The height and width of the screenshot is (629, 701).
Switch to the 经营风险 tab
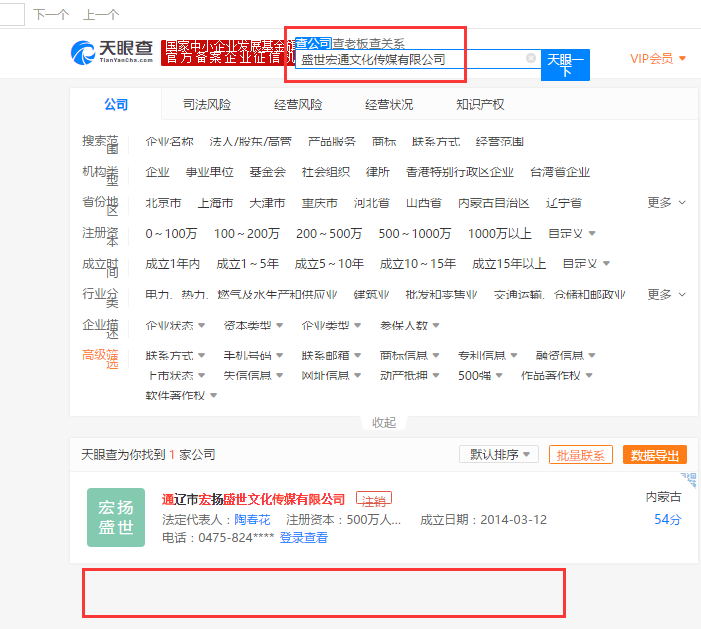click(298, 105)
